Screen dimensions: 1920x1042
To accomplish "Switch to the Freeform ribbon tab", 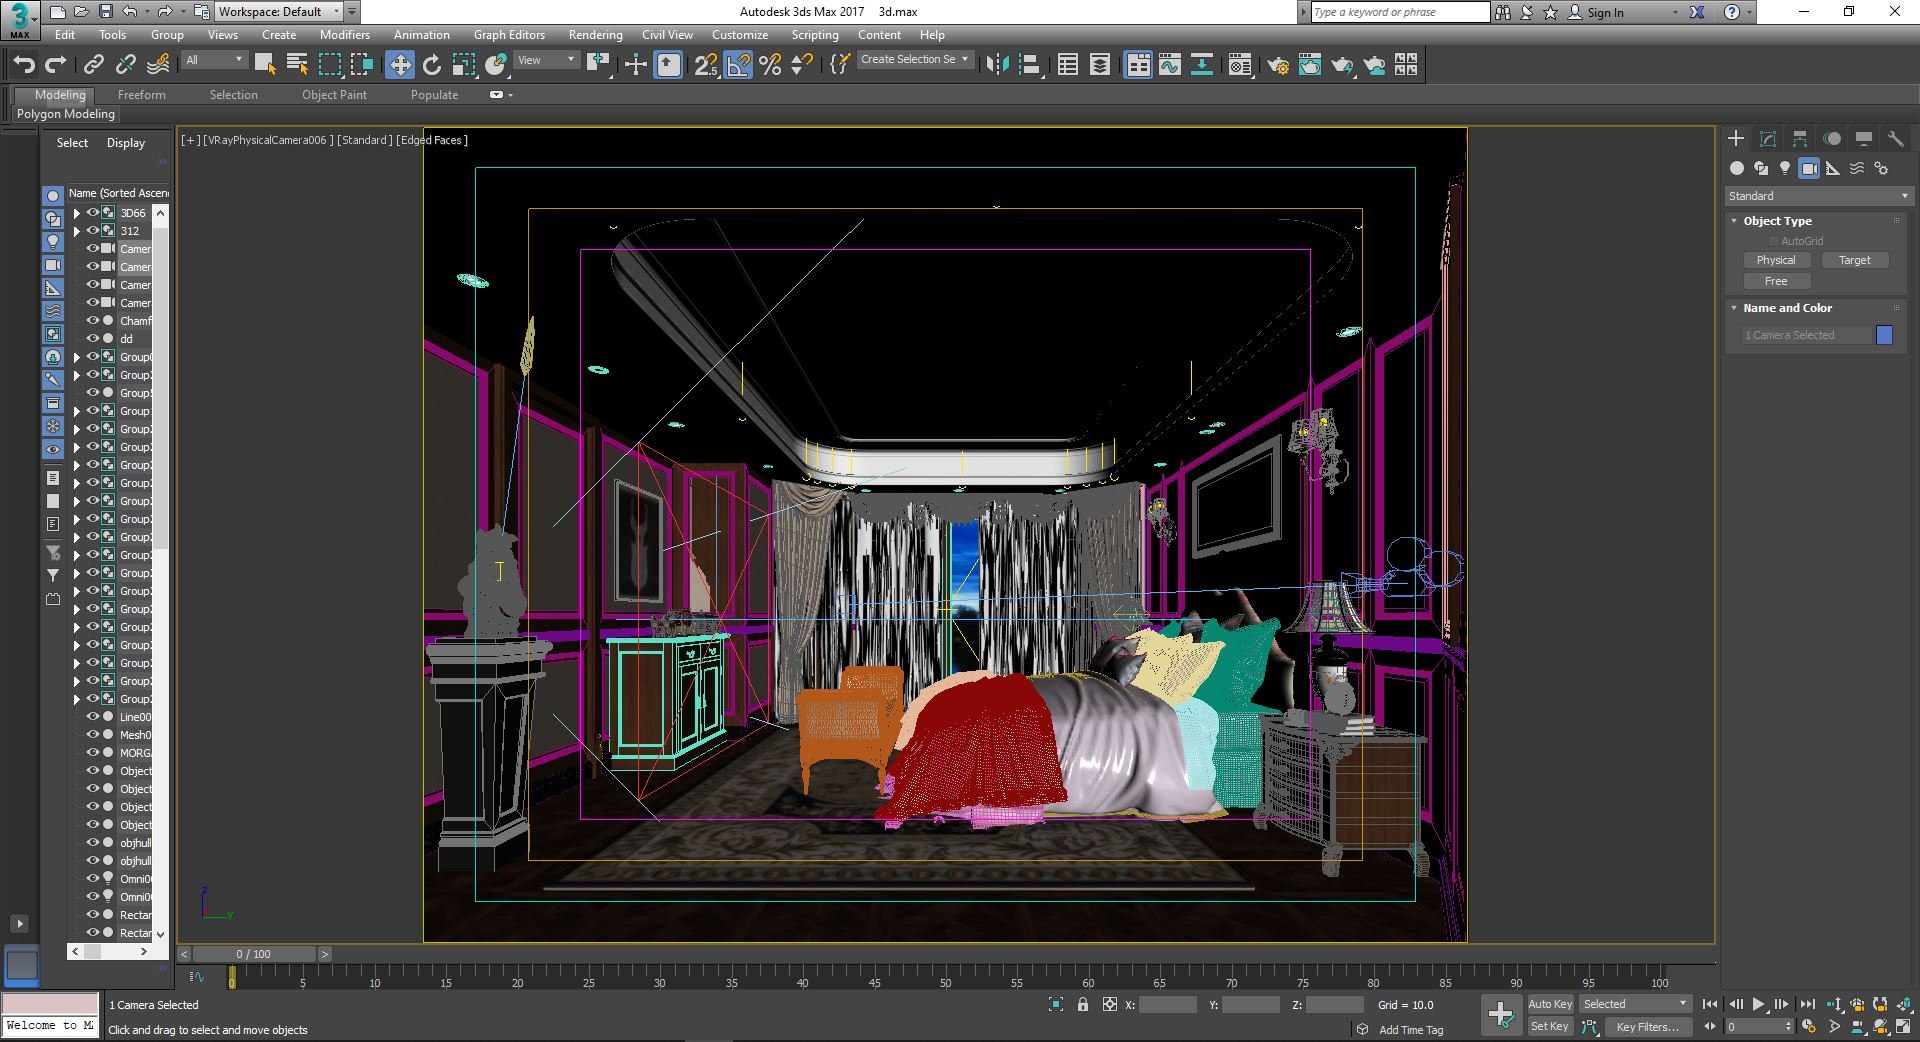I will (141, 95).
